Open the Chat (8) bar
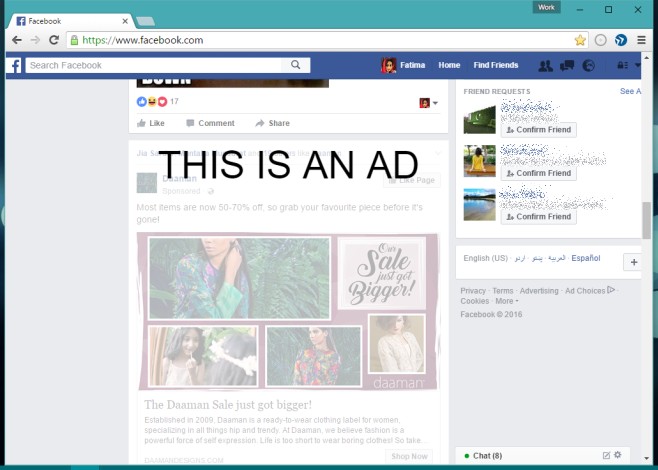 [543, 456]
